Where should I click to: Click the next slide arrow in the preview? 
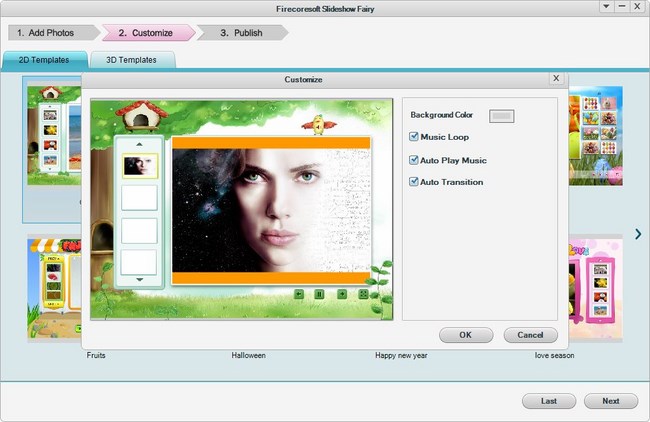coord(342,294)
